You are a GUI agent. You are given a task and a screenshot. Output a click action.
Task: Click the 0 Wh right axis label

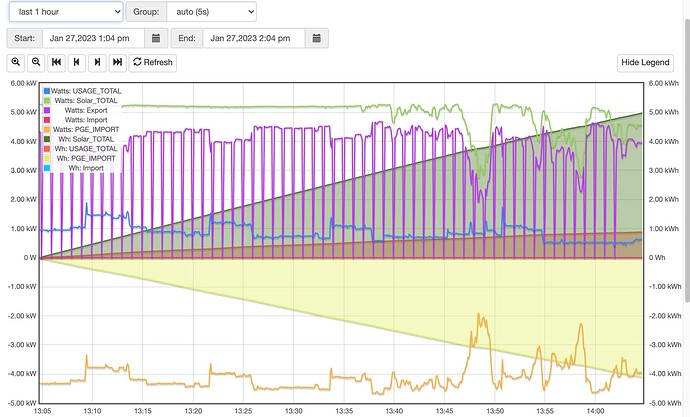tap(657, 258)
